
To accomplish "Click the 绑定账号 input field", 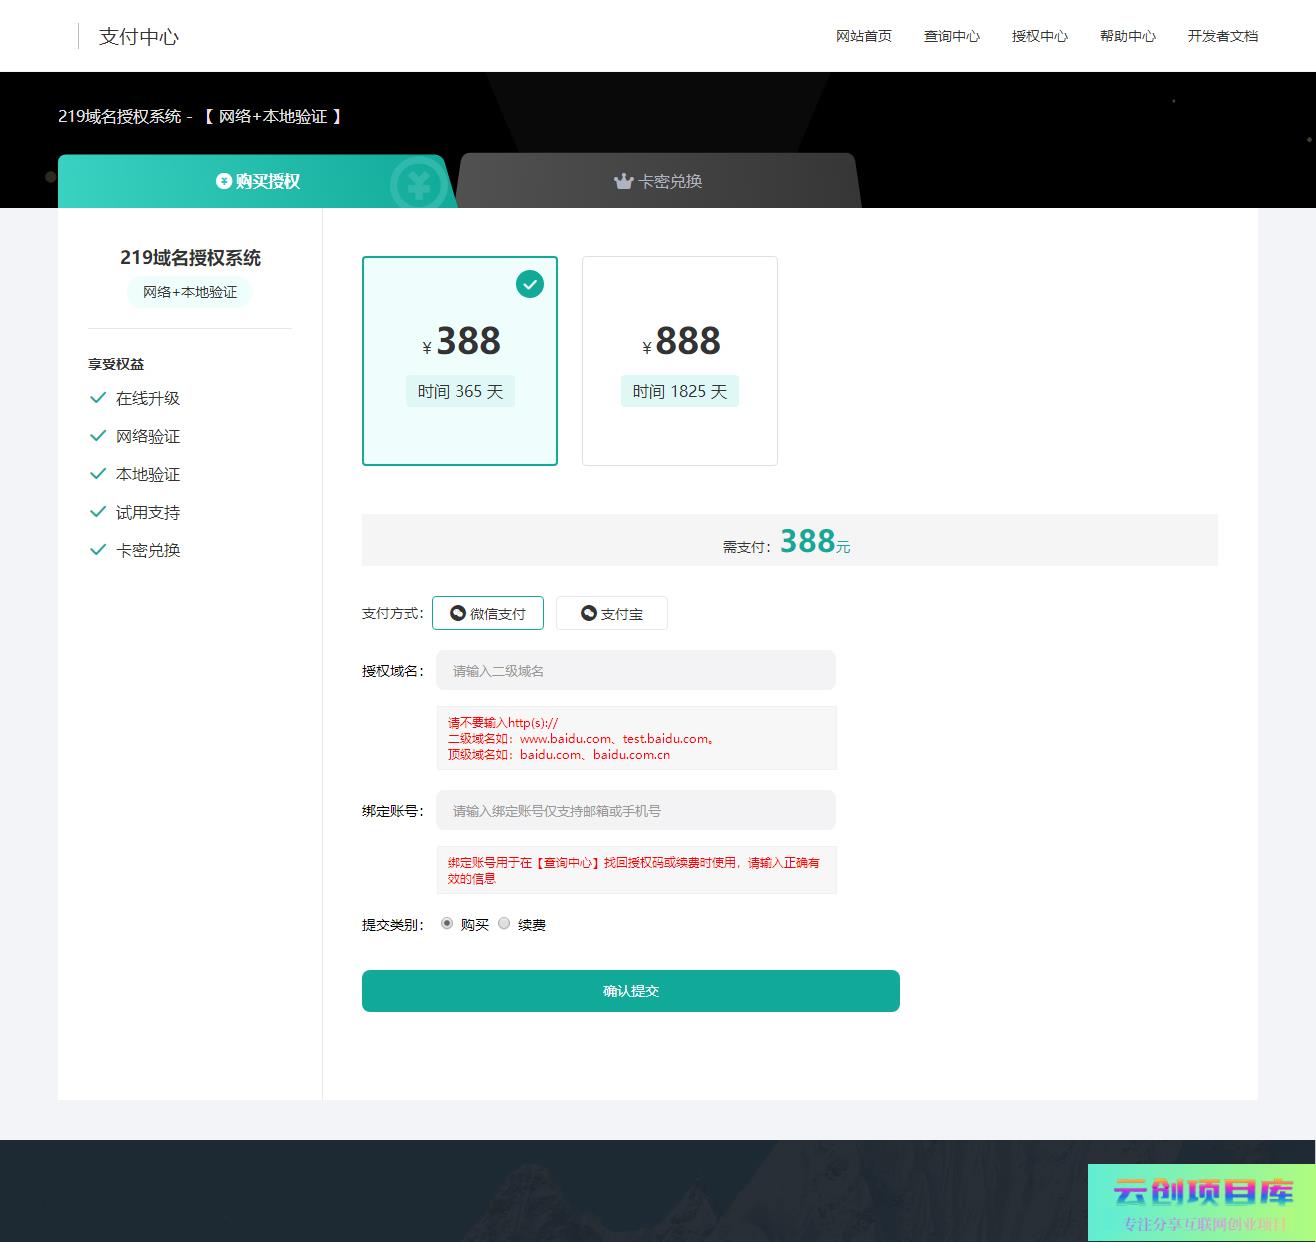I will coord(636,811).
